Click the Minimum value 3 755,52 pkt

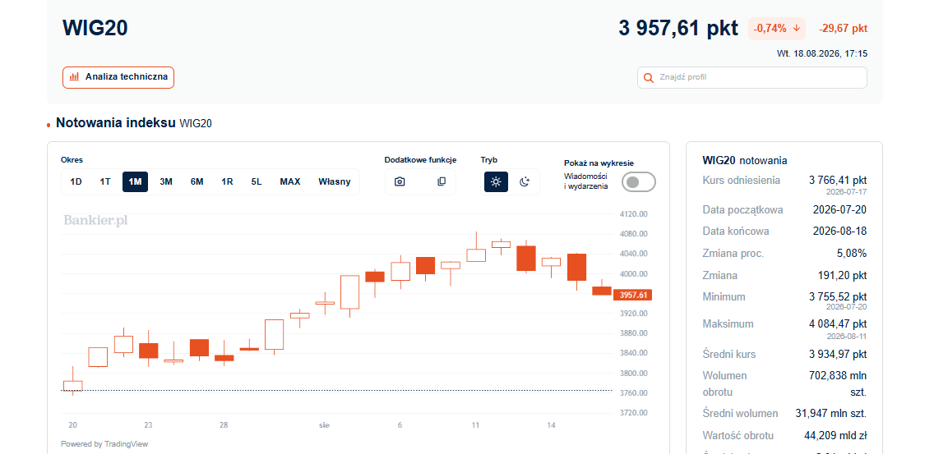[837, 297]
